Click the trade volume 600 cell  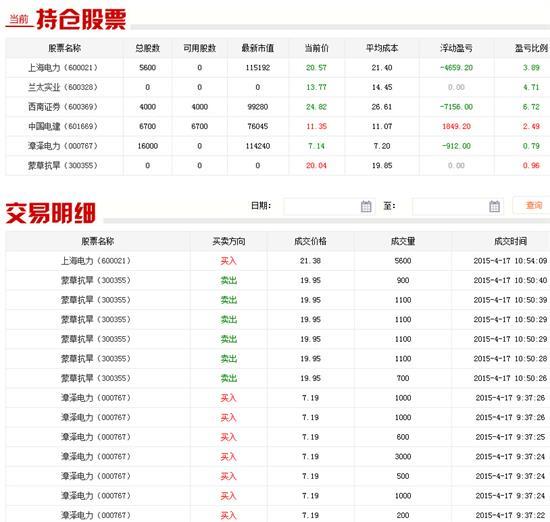pos(403,437)
